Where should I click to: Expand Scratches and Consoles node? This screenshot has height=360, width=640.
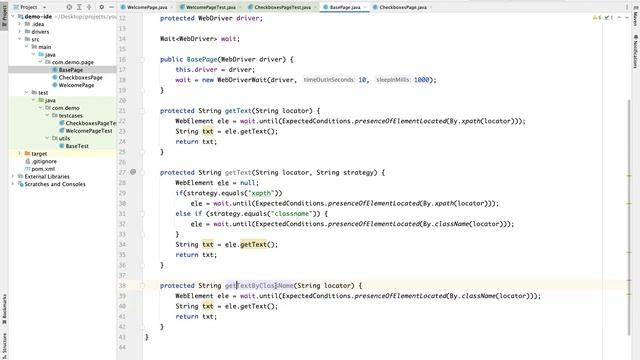point(13,184)
